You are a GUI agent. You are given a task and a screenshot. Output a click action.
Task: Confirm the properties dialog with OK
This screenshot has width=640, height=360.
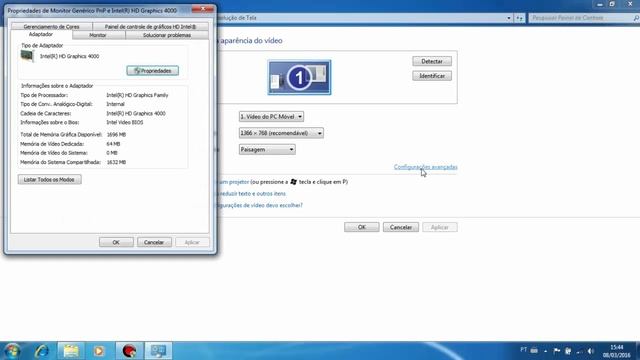[116, 242]
